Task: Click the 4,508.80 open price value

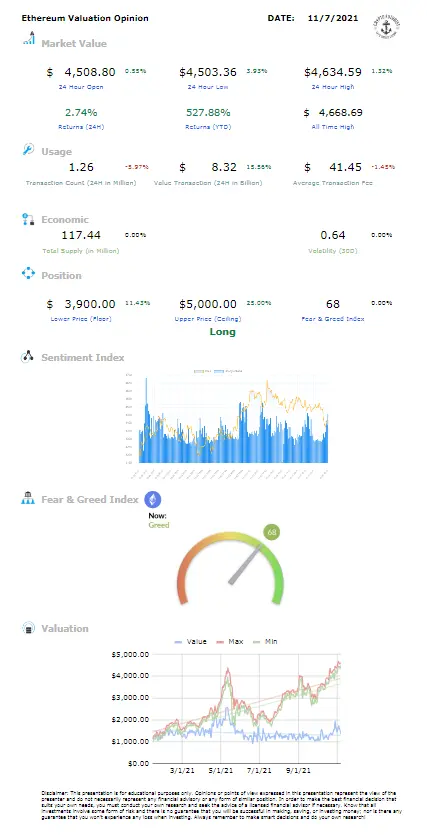Action: point(89,72)
